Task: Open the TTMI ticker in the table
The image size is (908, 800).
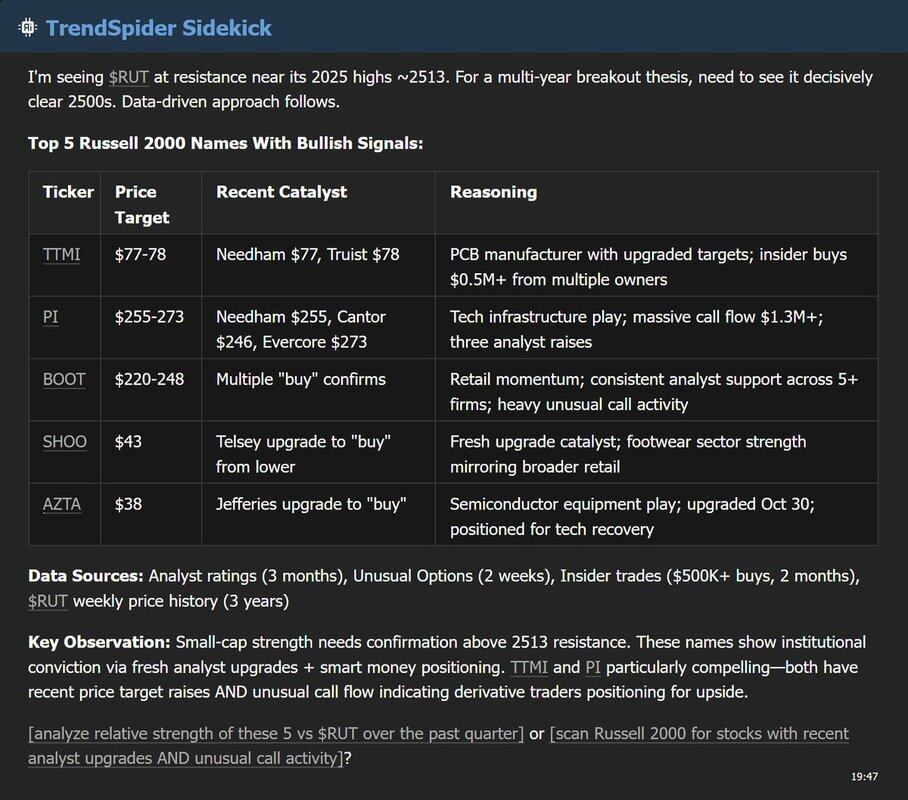Action: 62,254
